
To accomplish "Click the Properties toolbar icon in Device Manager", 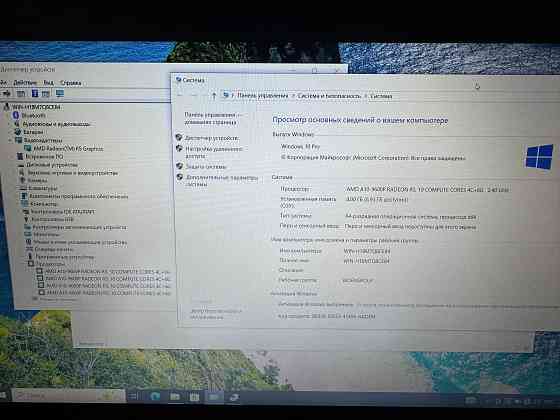I will point(21,94).
